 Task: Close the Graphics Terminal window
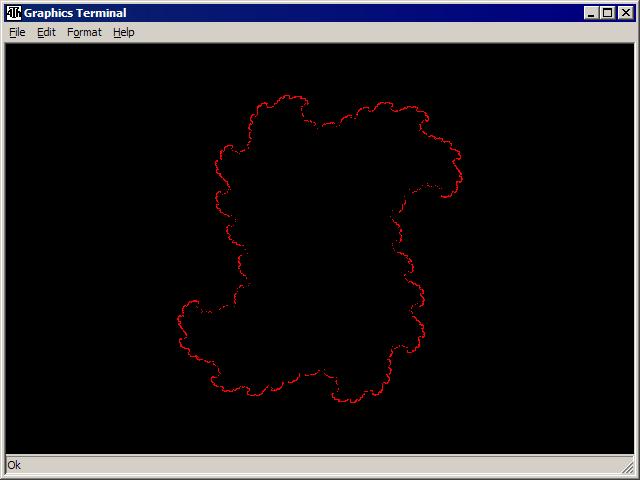pyautogui.click(x=626, y=13)
